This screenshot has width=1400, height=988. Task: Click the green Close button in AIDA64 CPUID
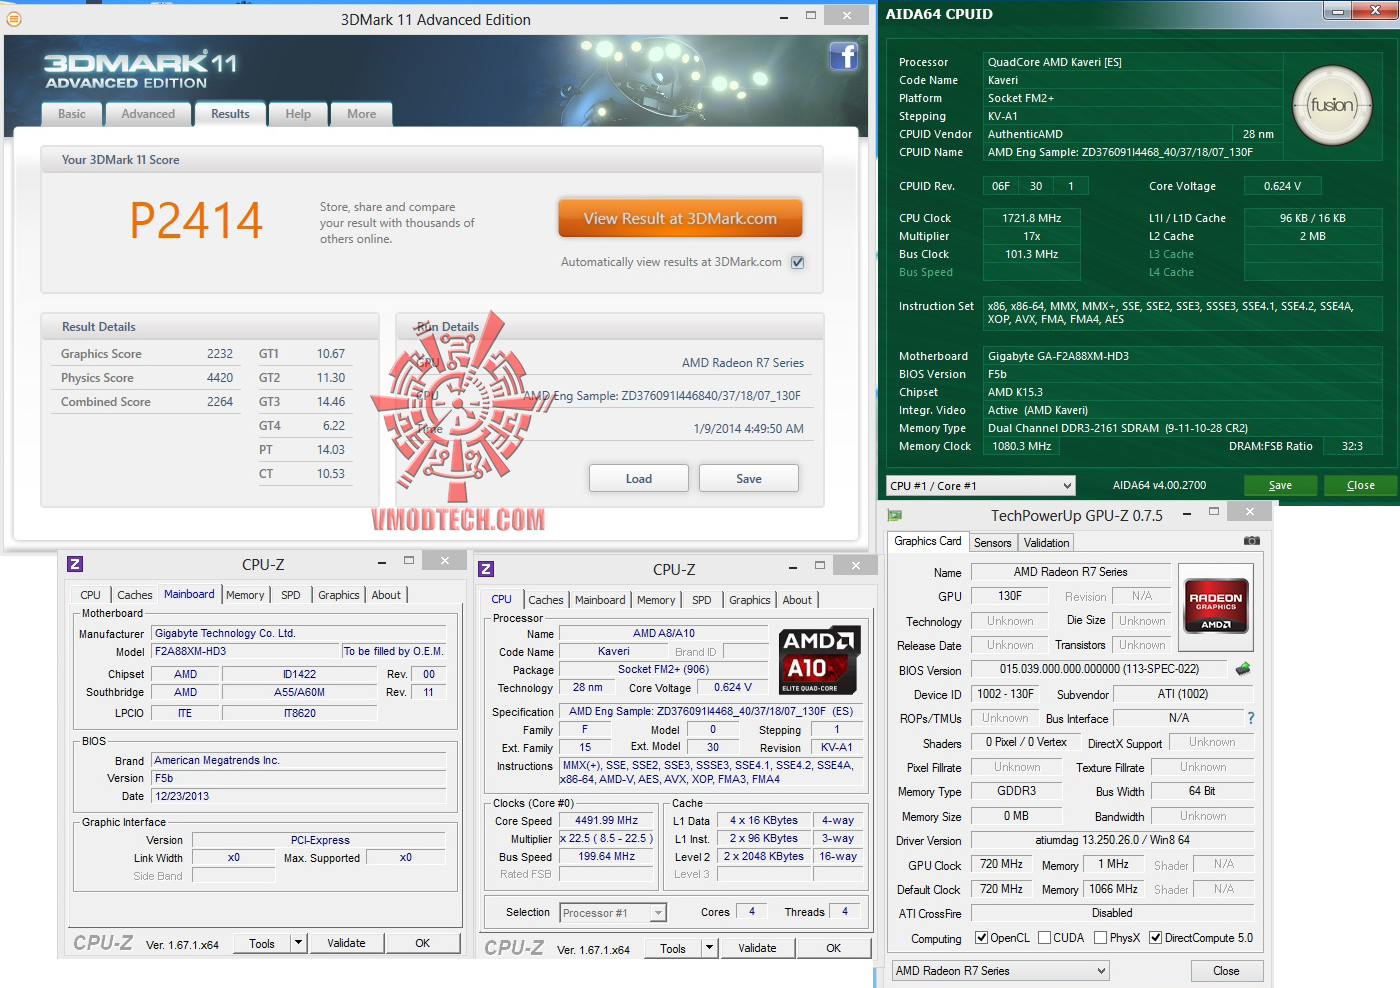(x=1360, y=485)
